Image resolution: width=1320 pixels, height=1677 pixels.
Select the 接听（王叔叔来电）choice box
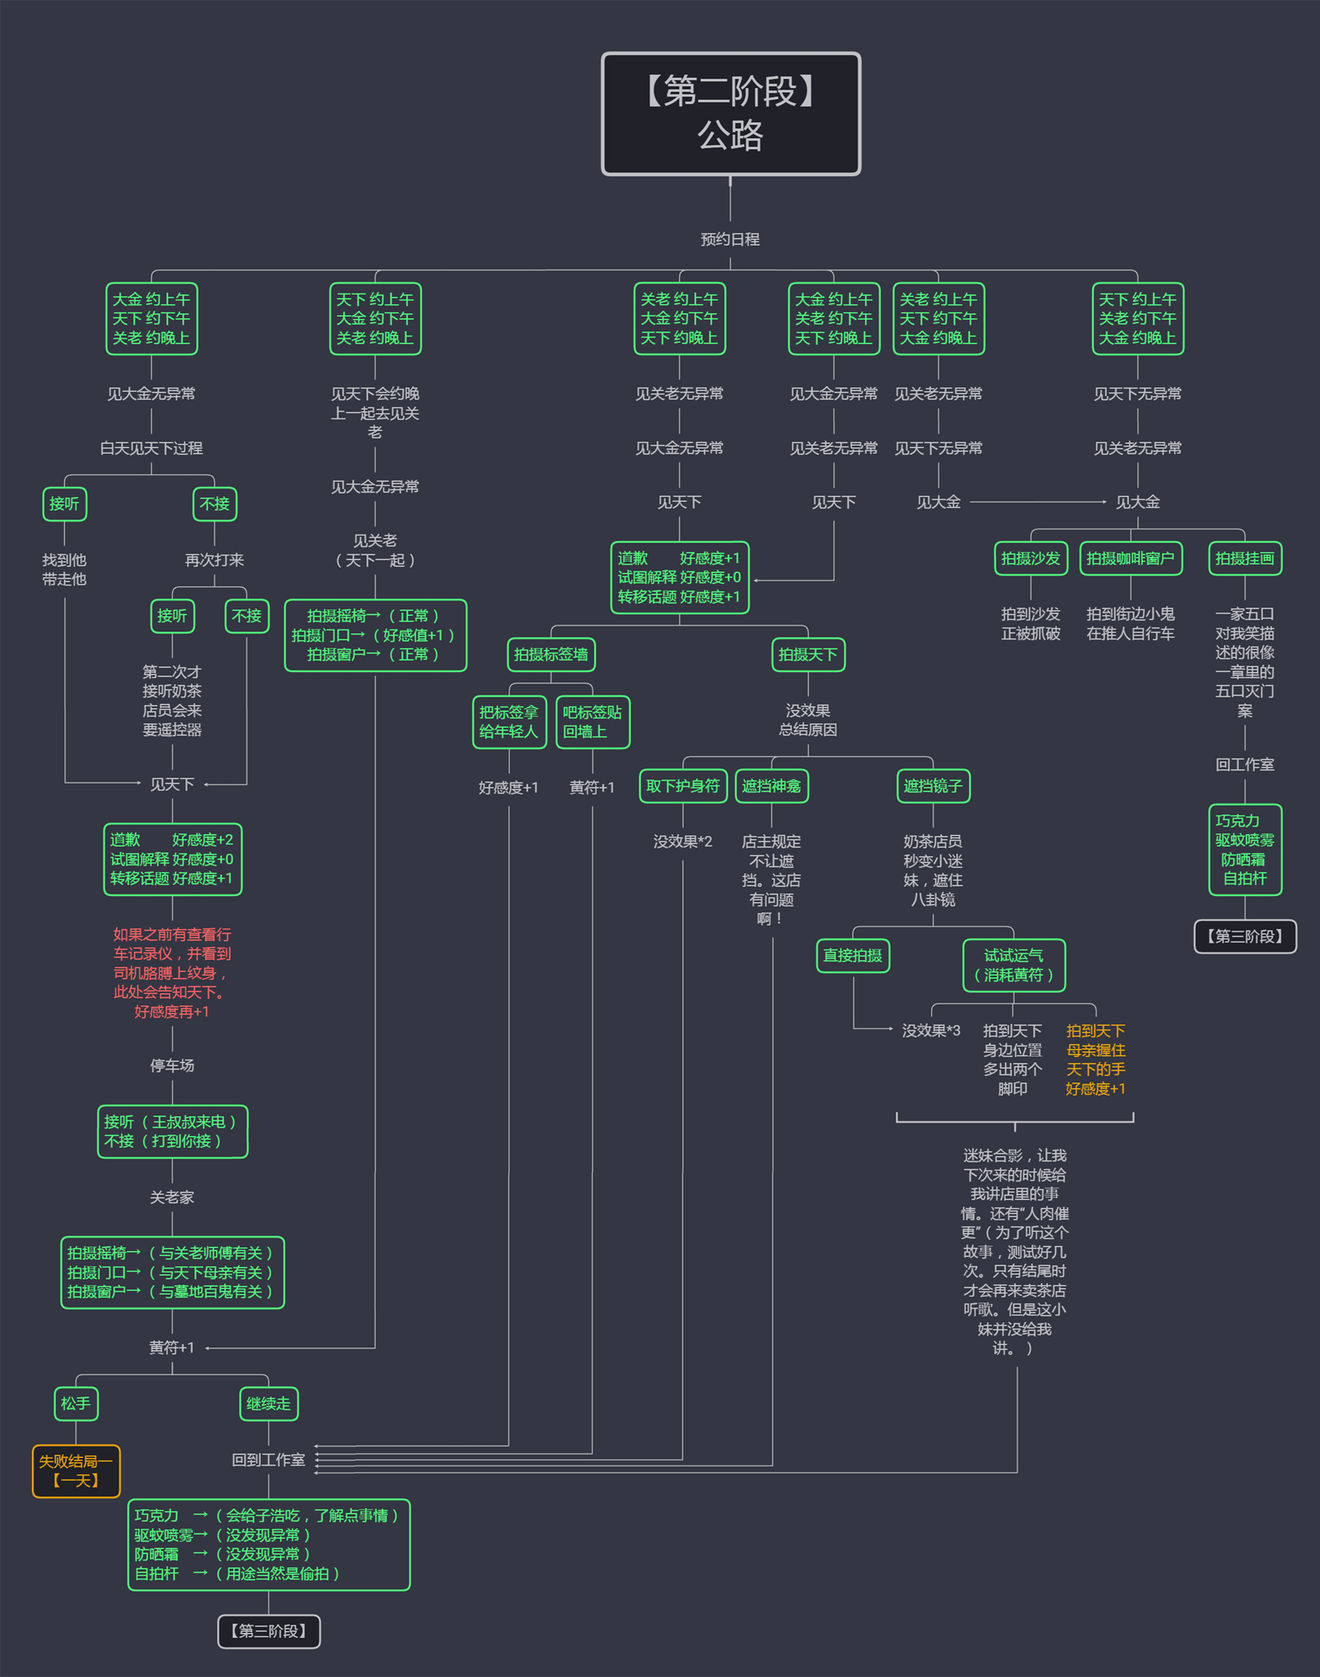click(172, 1131)
